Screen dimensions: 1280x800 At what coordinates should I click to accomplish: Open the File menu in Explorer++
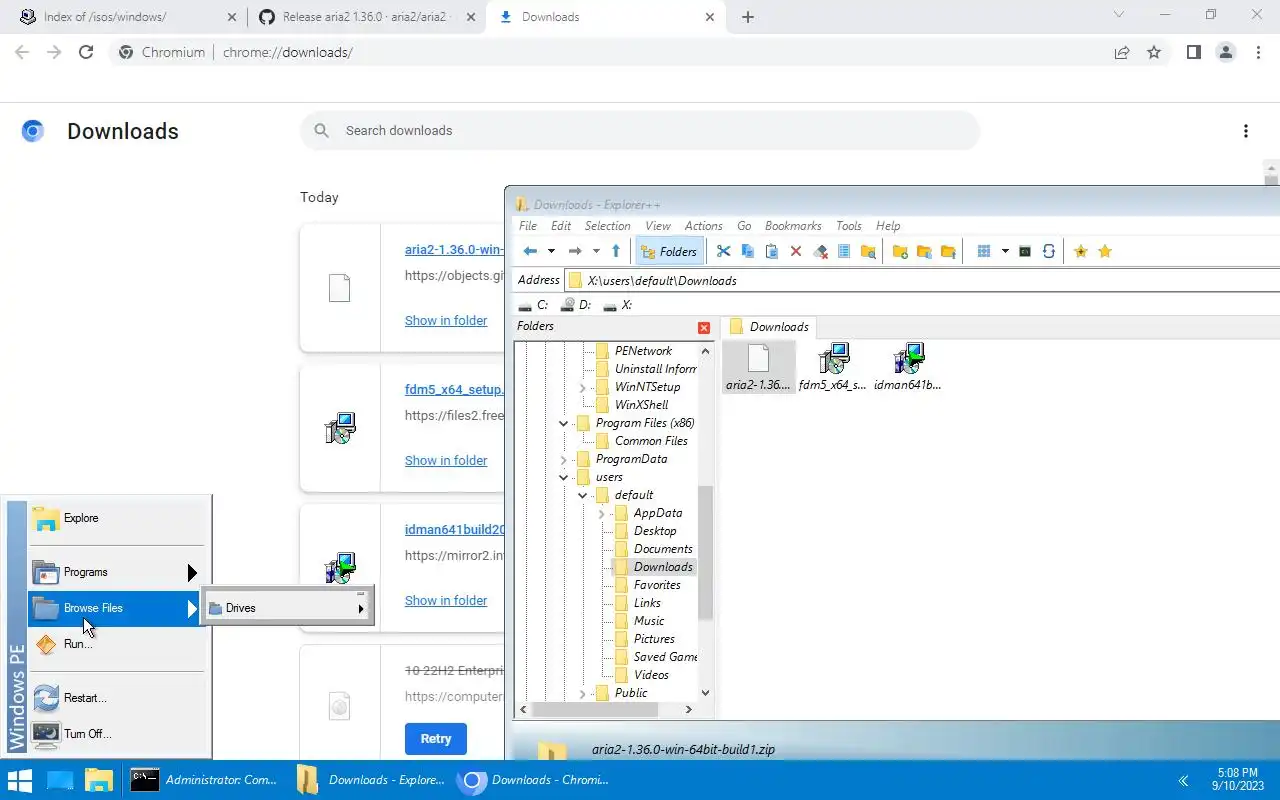[x=528, y=226]
